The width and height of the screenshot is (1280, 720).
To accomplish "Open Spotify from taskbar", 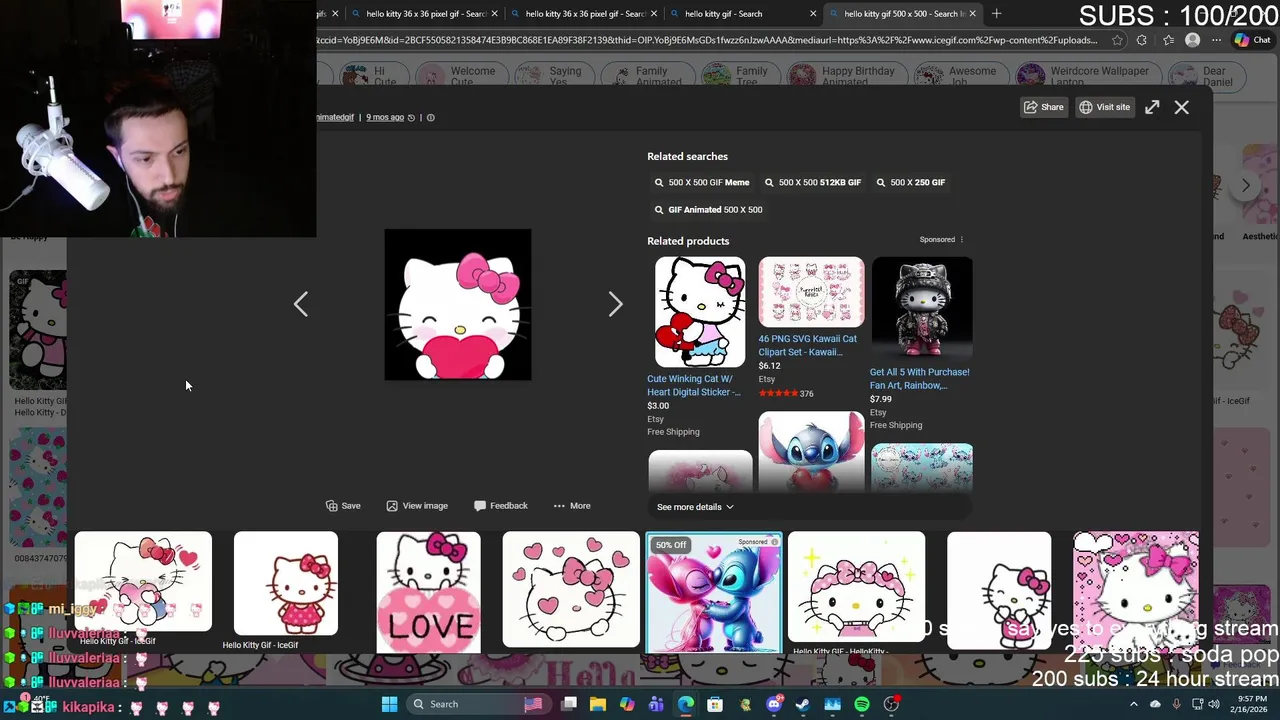I will pos(862,704).
